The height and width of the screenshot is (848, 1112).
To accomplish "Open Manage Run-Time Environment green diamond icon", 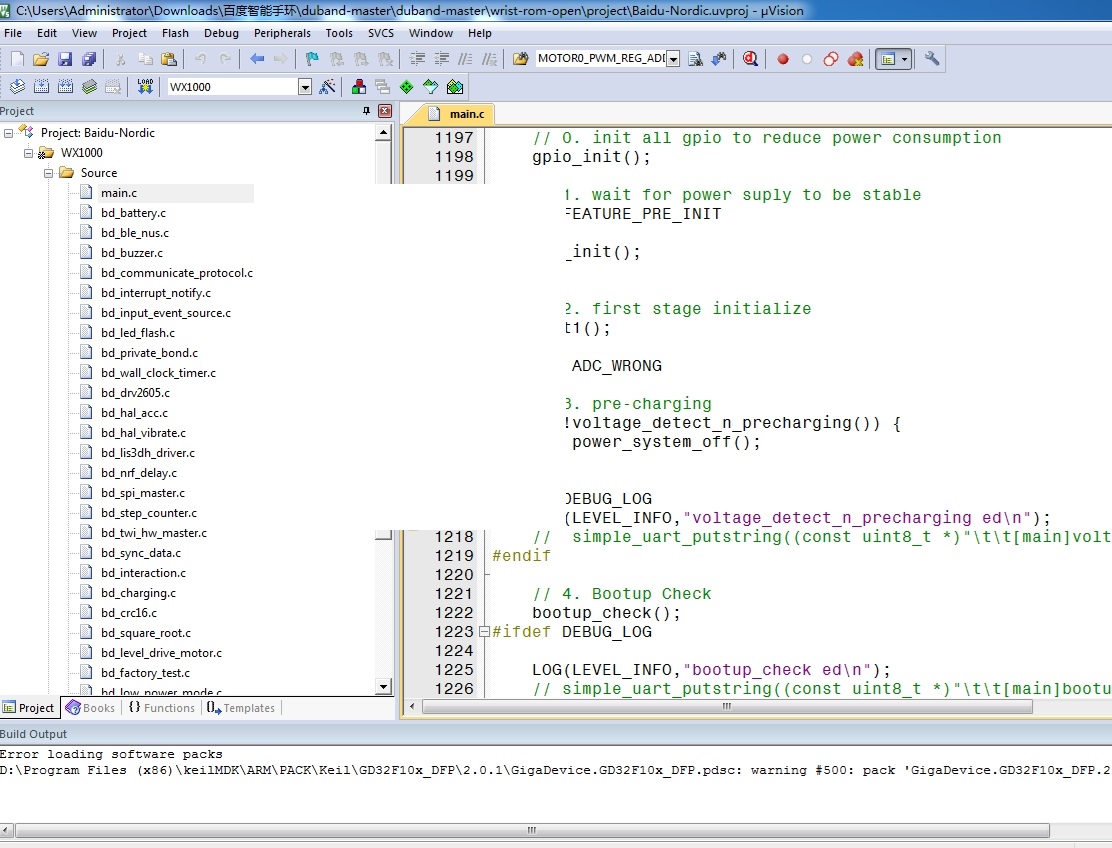I will (406, 87).
